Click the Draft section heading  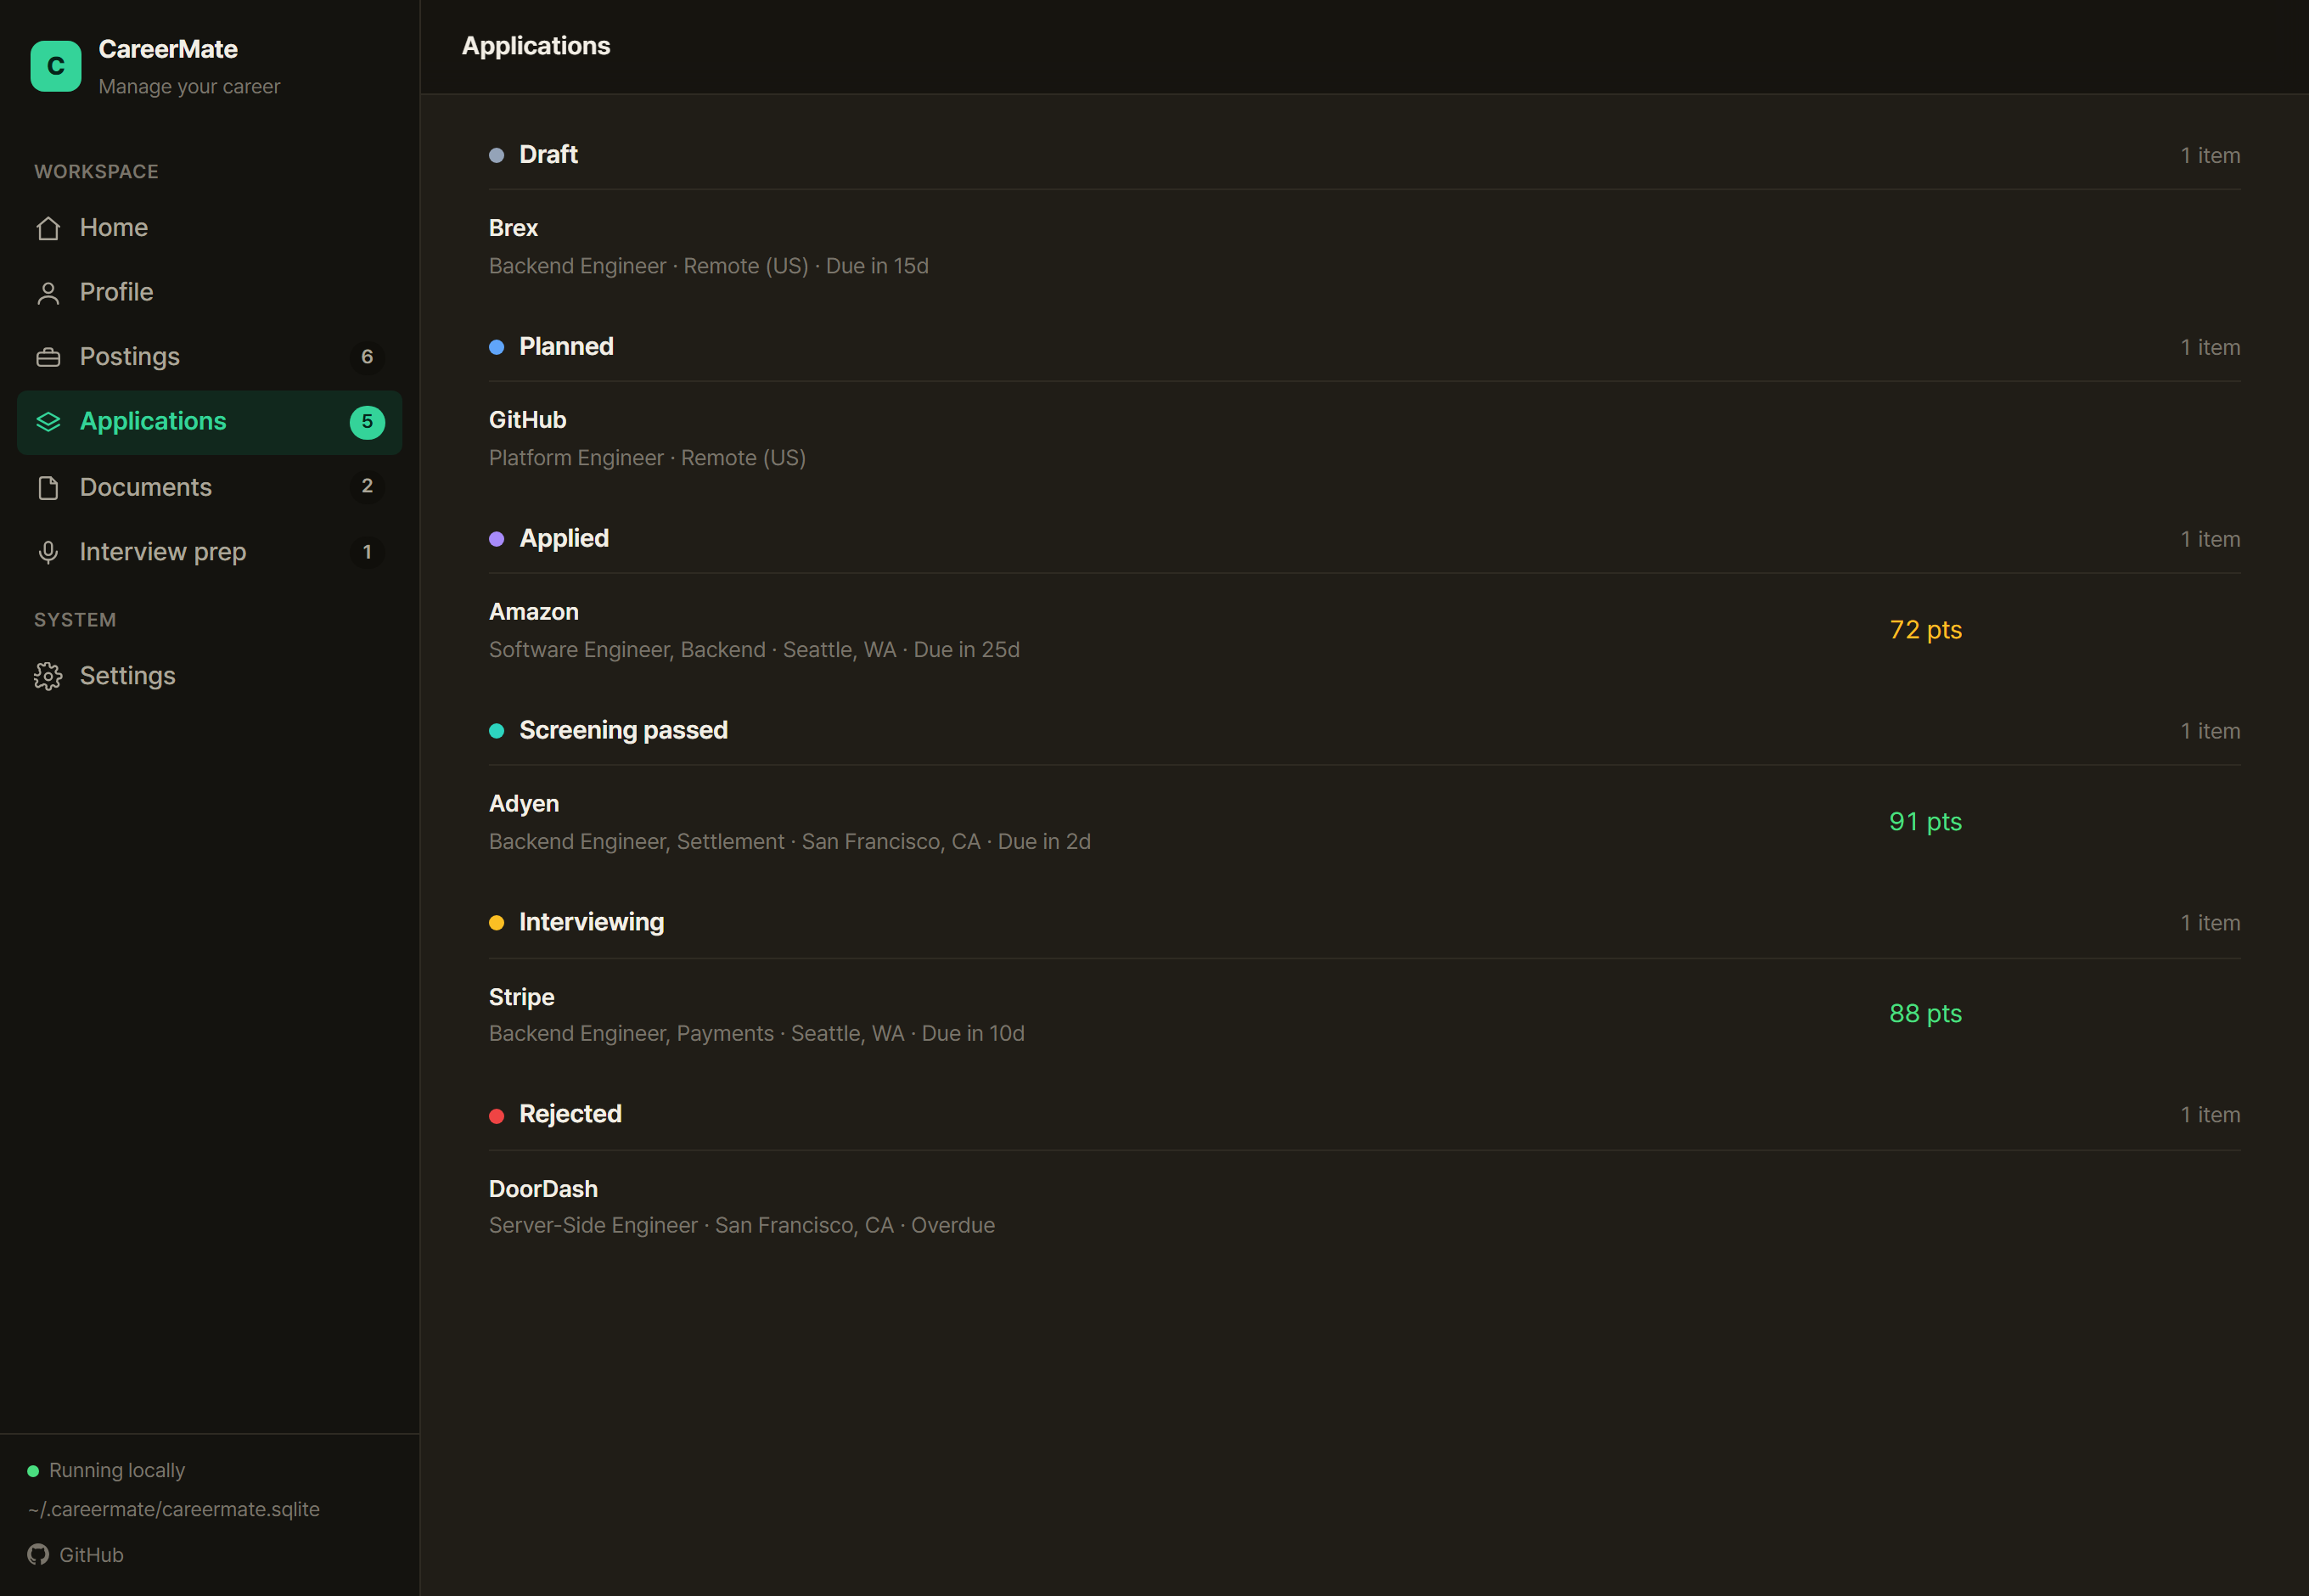(548, 155)
